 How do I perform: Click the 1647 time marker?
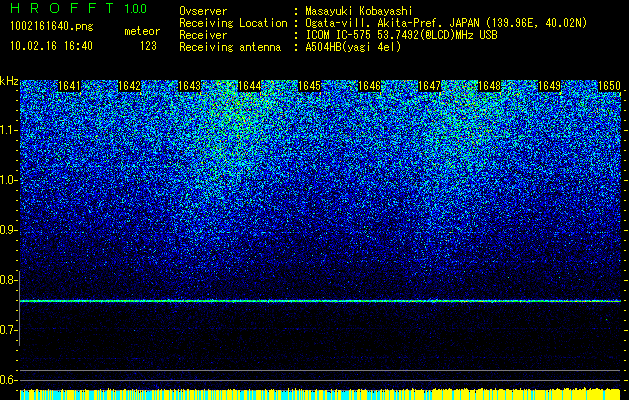pyautogui.click(x=430, y=86)
